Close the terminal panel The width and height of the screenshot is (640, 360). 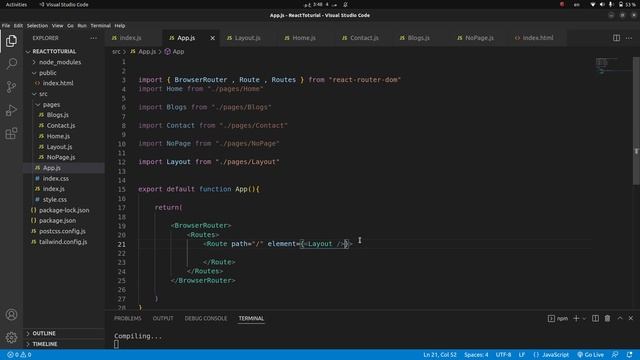pyautogui.click(x=631, y=318)
